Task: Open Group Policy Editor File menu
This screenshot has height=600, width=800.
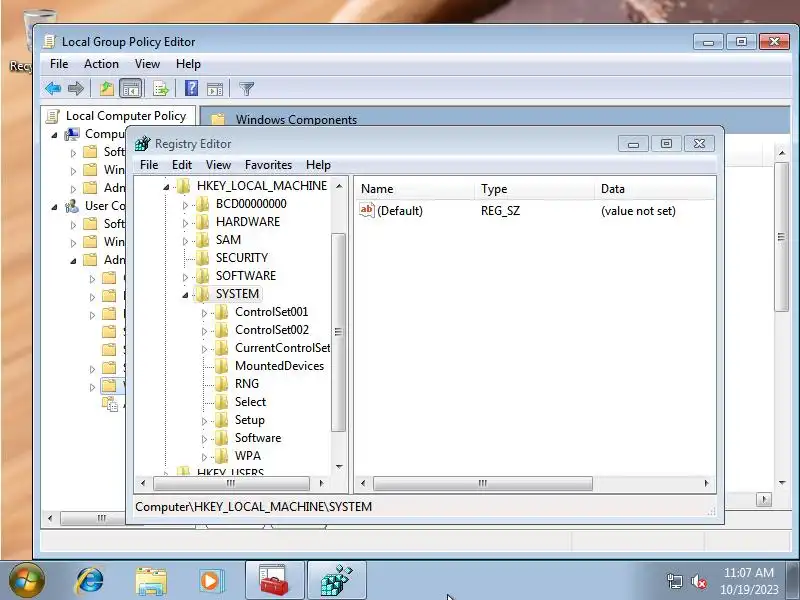Action: pyautogui.click(x=59, y=64)
